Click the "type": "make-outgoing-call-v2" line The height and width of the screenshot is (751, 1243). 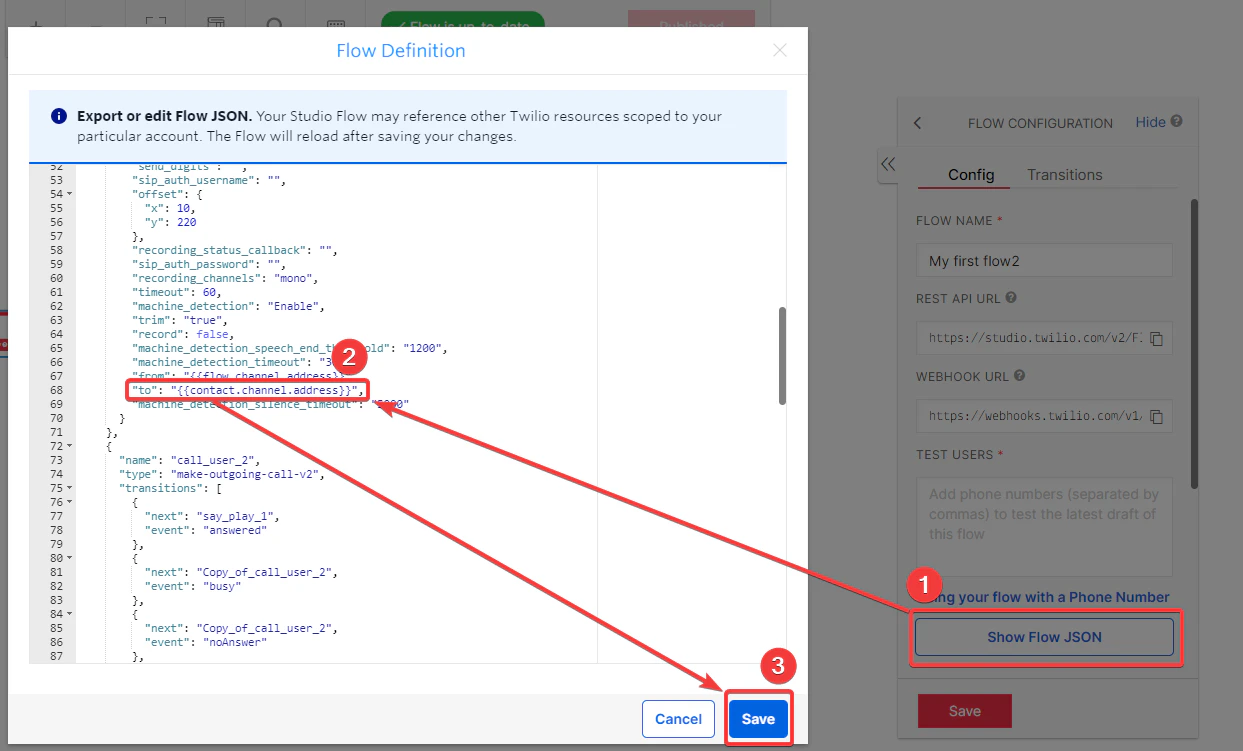(x=222, y=474)
